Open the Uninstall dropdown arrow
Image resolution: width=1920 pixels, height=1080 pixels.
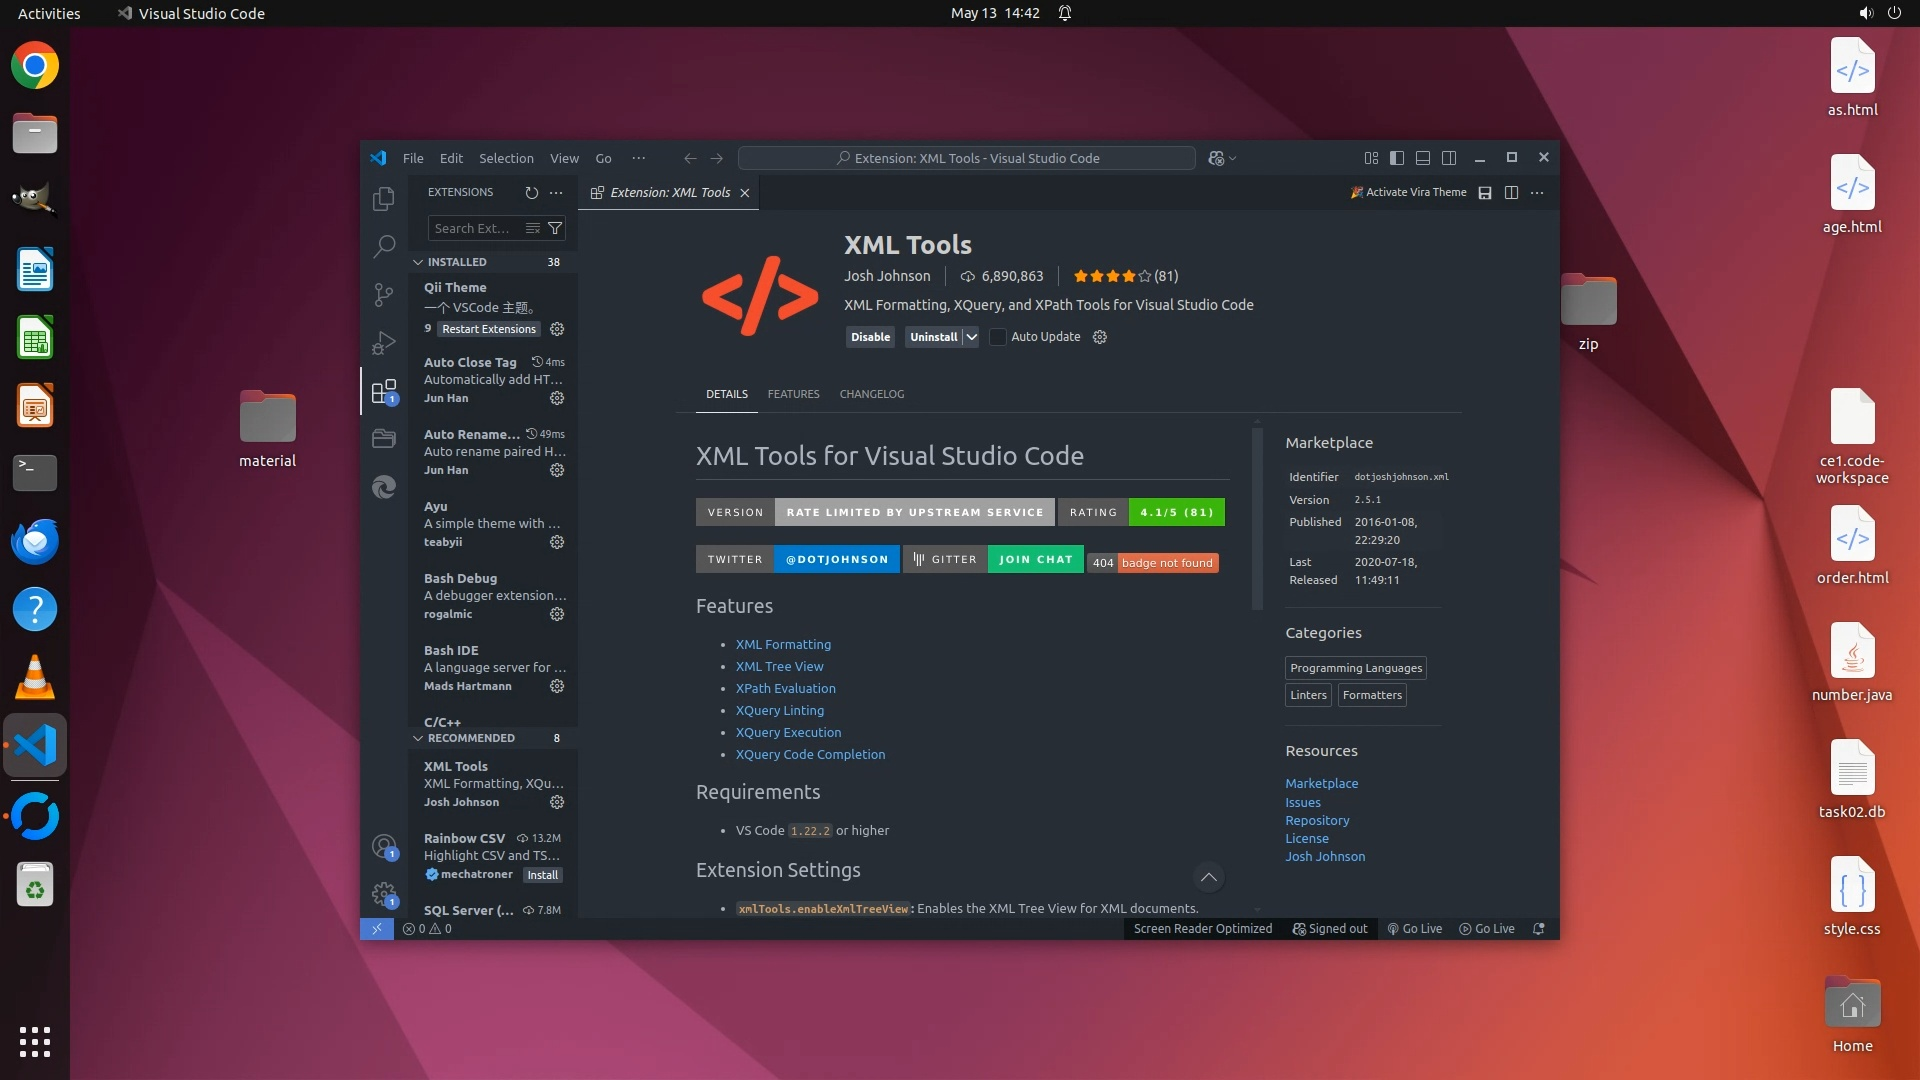click(971, 337)
